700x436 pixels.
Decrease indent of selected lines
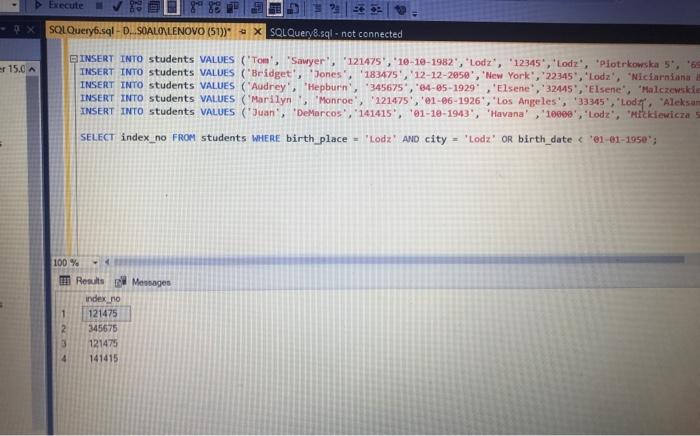coord(359,9)
